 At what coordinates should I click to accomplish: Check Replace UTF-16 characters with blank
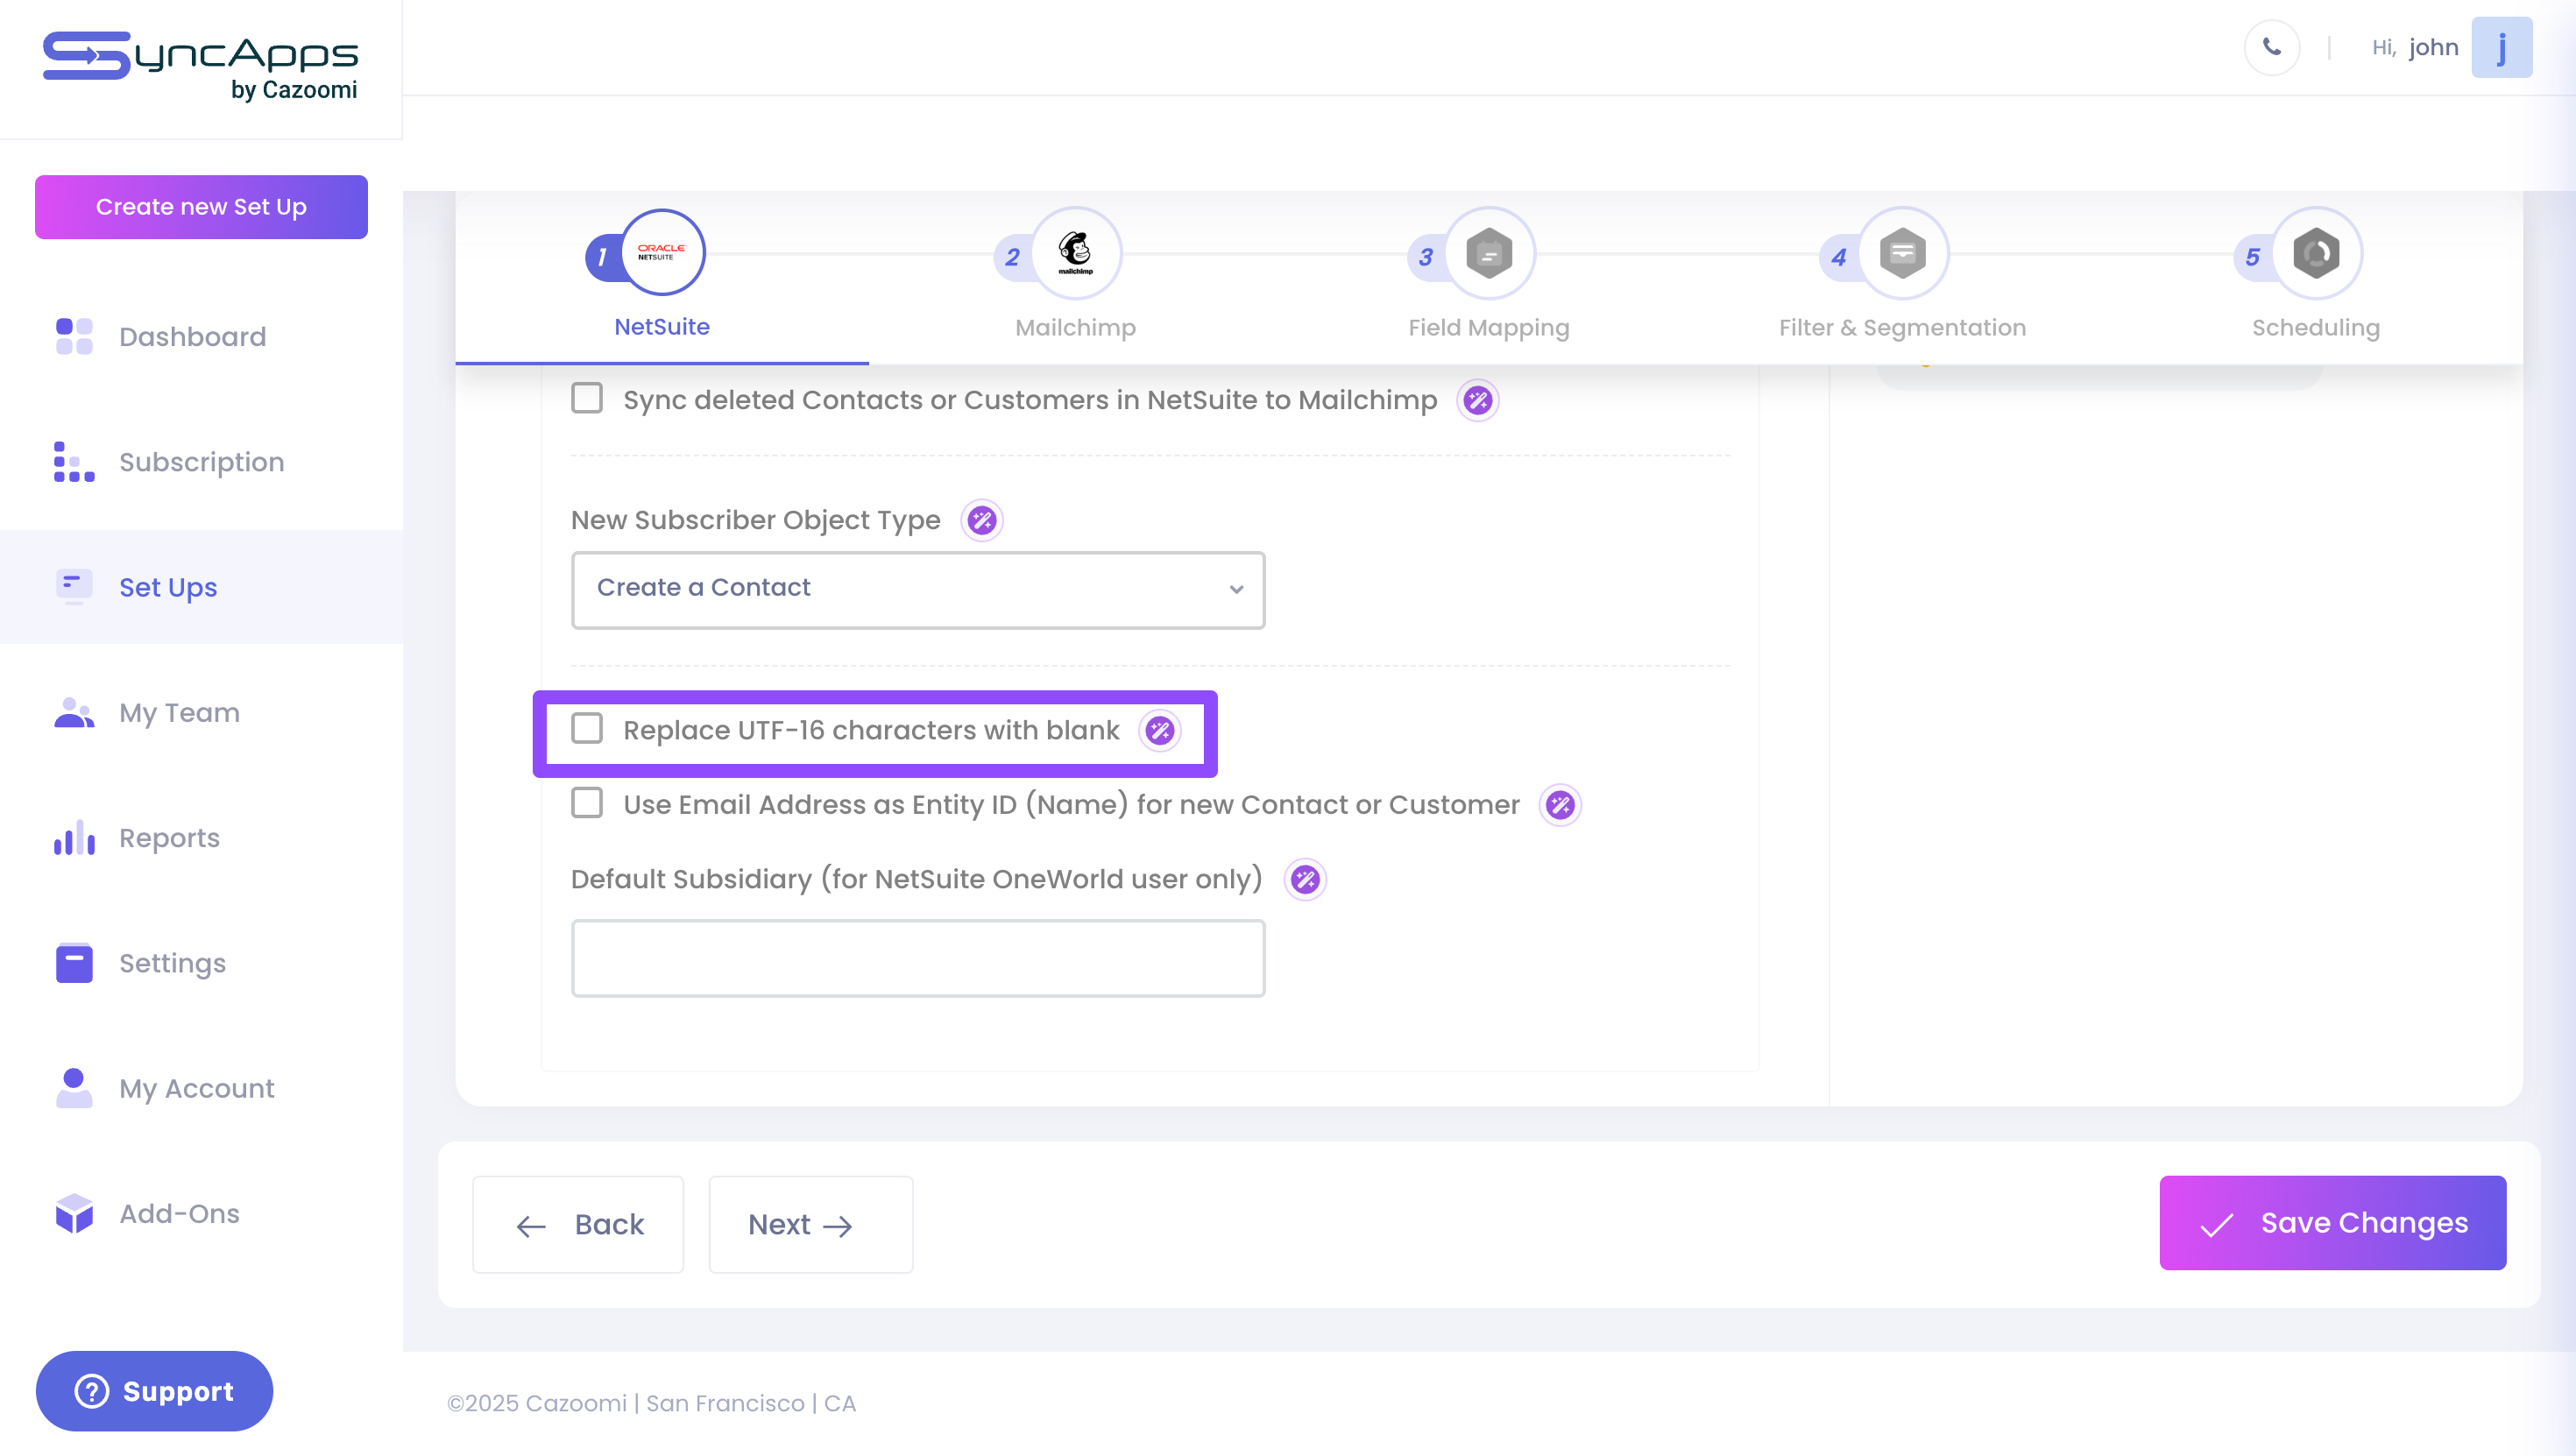tap(587, 729)
